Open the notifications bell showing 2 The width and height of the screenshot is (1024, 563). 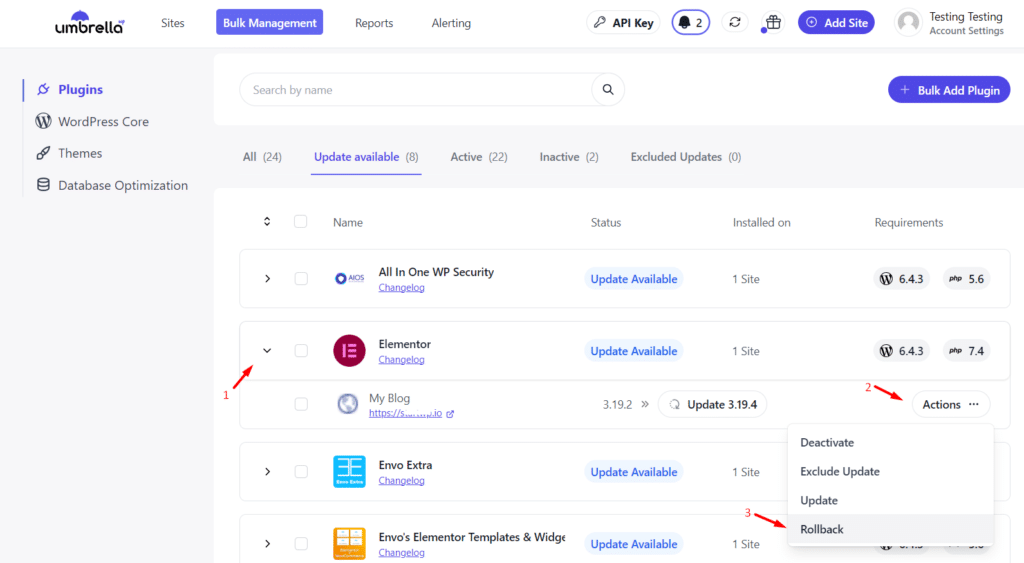pos(690,23)
